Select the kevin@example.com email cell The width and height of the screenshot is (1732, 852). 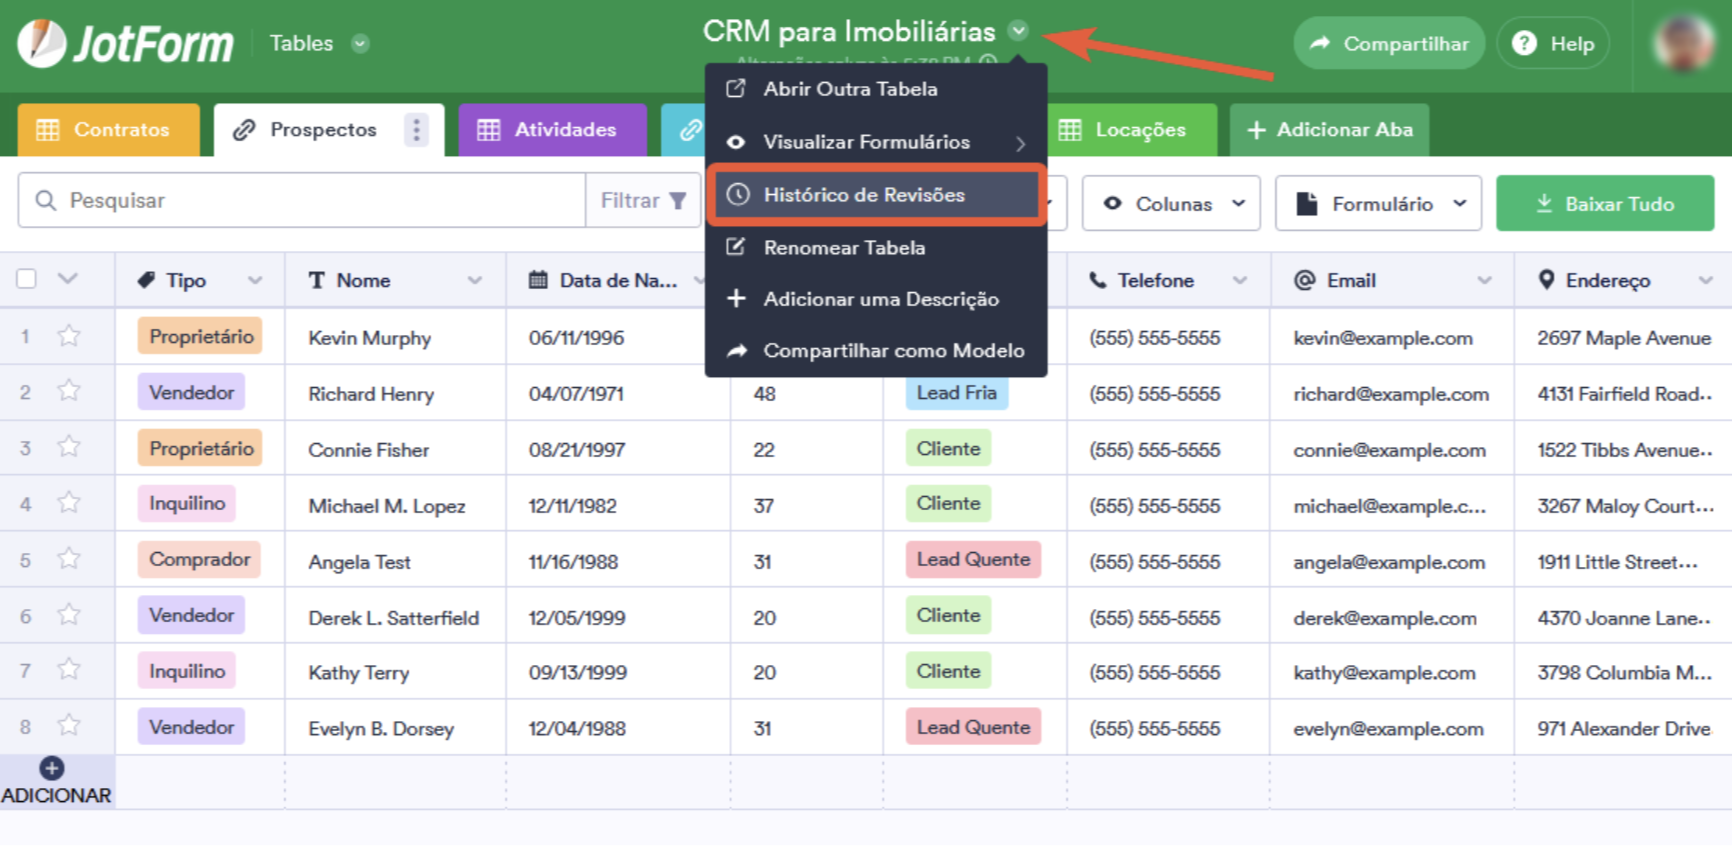click(1391, 338)
